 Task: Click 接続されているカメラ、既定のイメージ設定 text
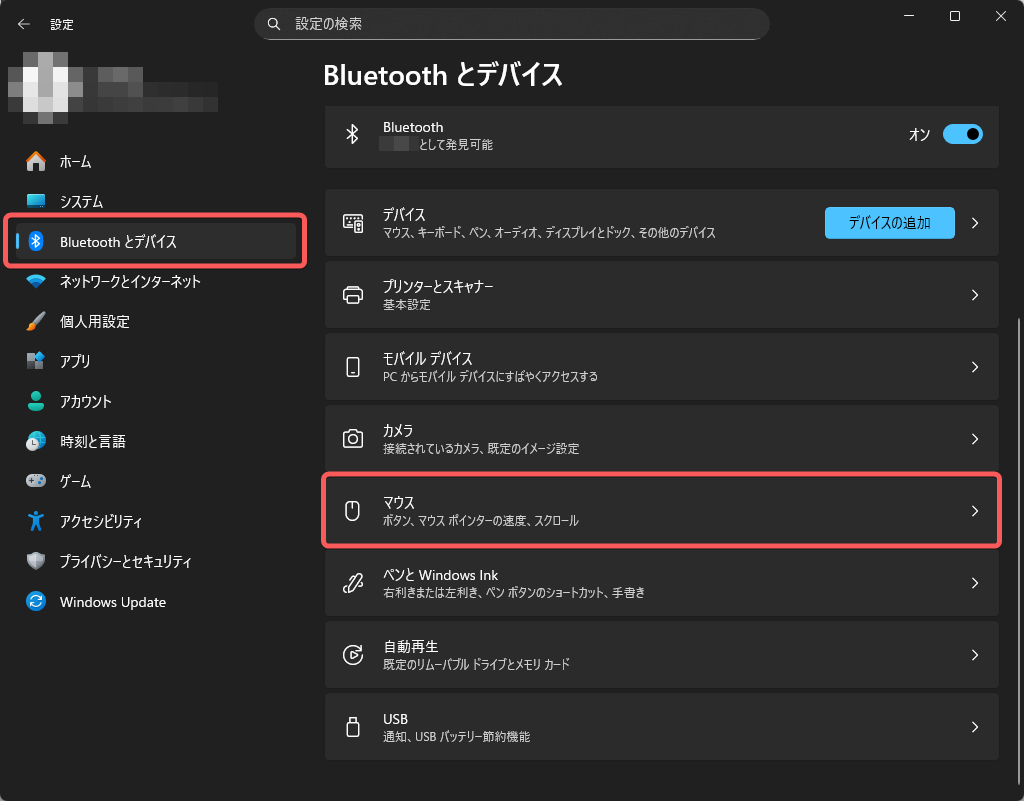point(481,448)
